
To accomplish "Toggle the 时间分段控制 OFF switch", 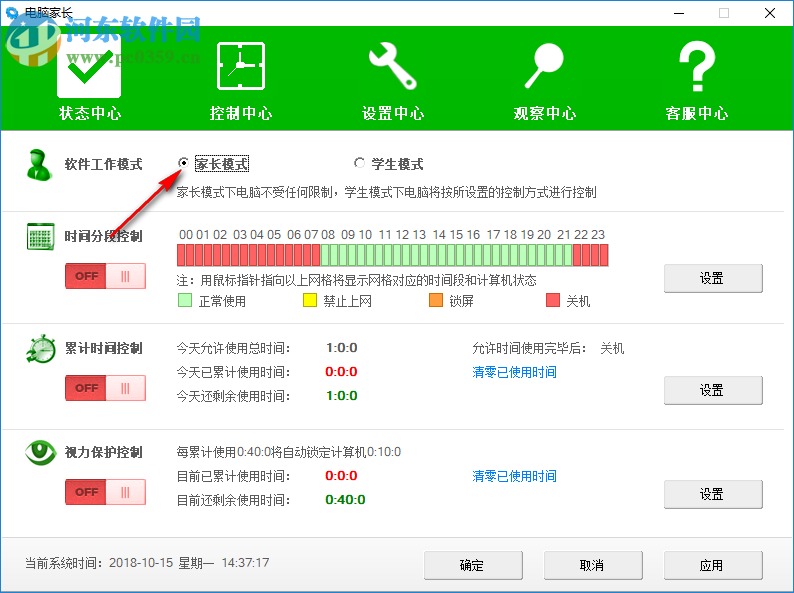I will [105, 276].
